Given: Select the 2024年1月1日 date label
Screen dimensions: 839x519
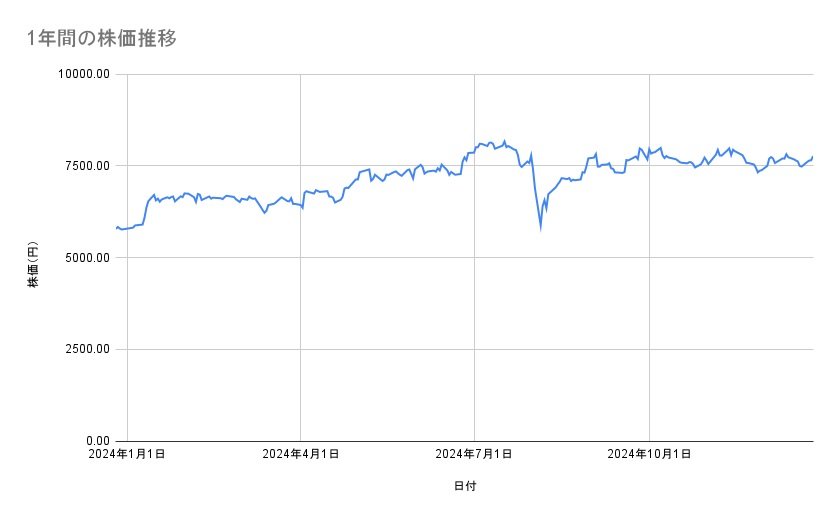Looking at the screenshot, I should point(127,454).
